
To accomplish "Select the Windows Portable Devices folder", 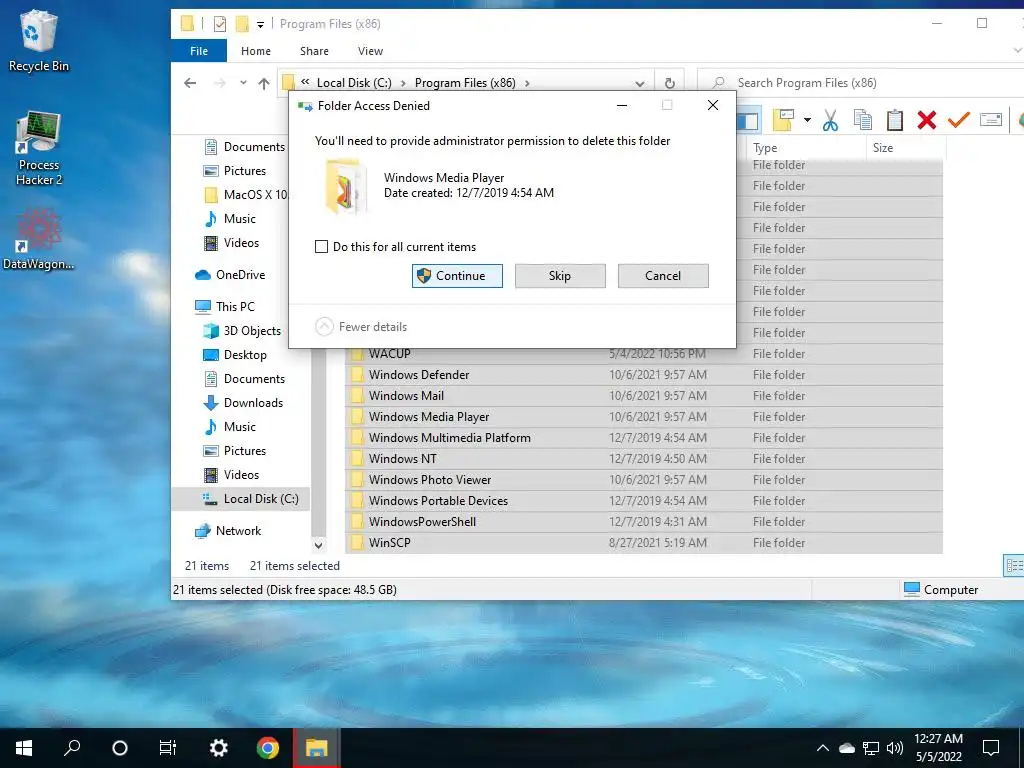I will (643, 500).
